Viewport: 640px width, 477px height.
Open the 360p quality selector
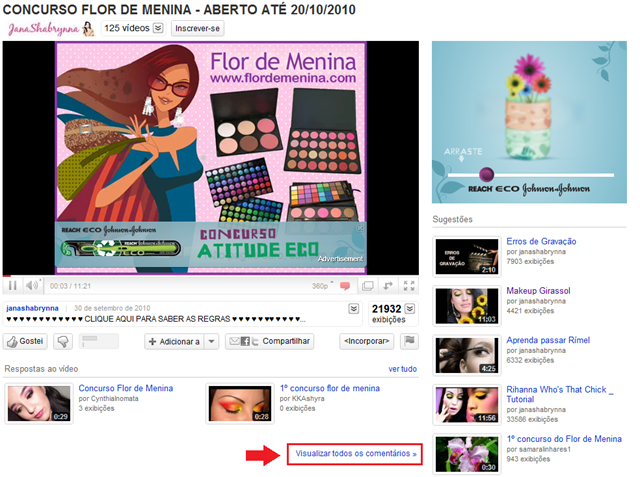322,286
